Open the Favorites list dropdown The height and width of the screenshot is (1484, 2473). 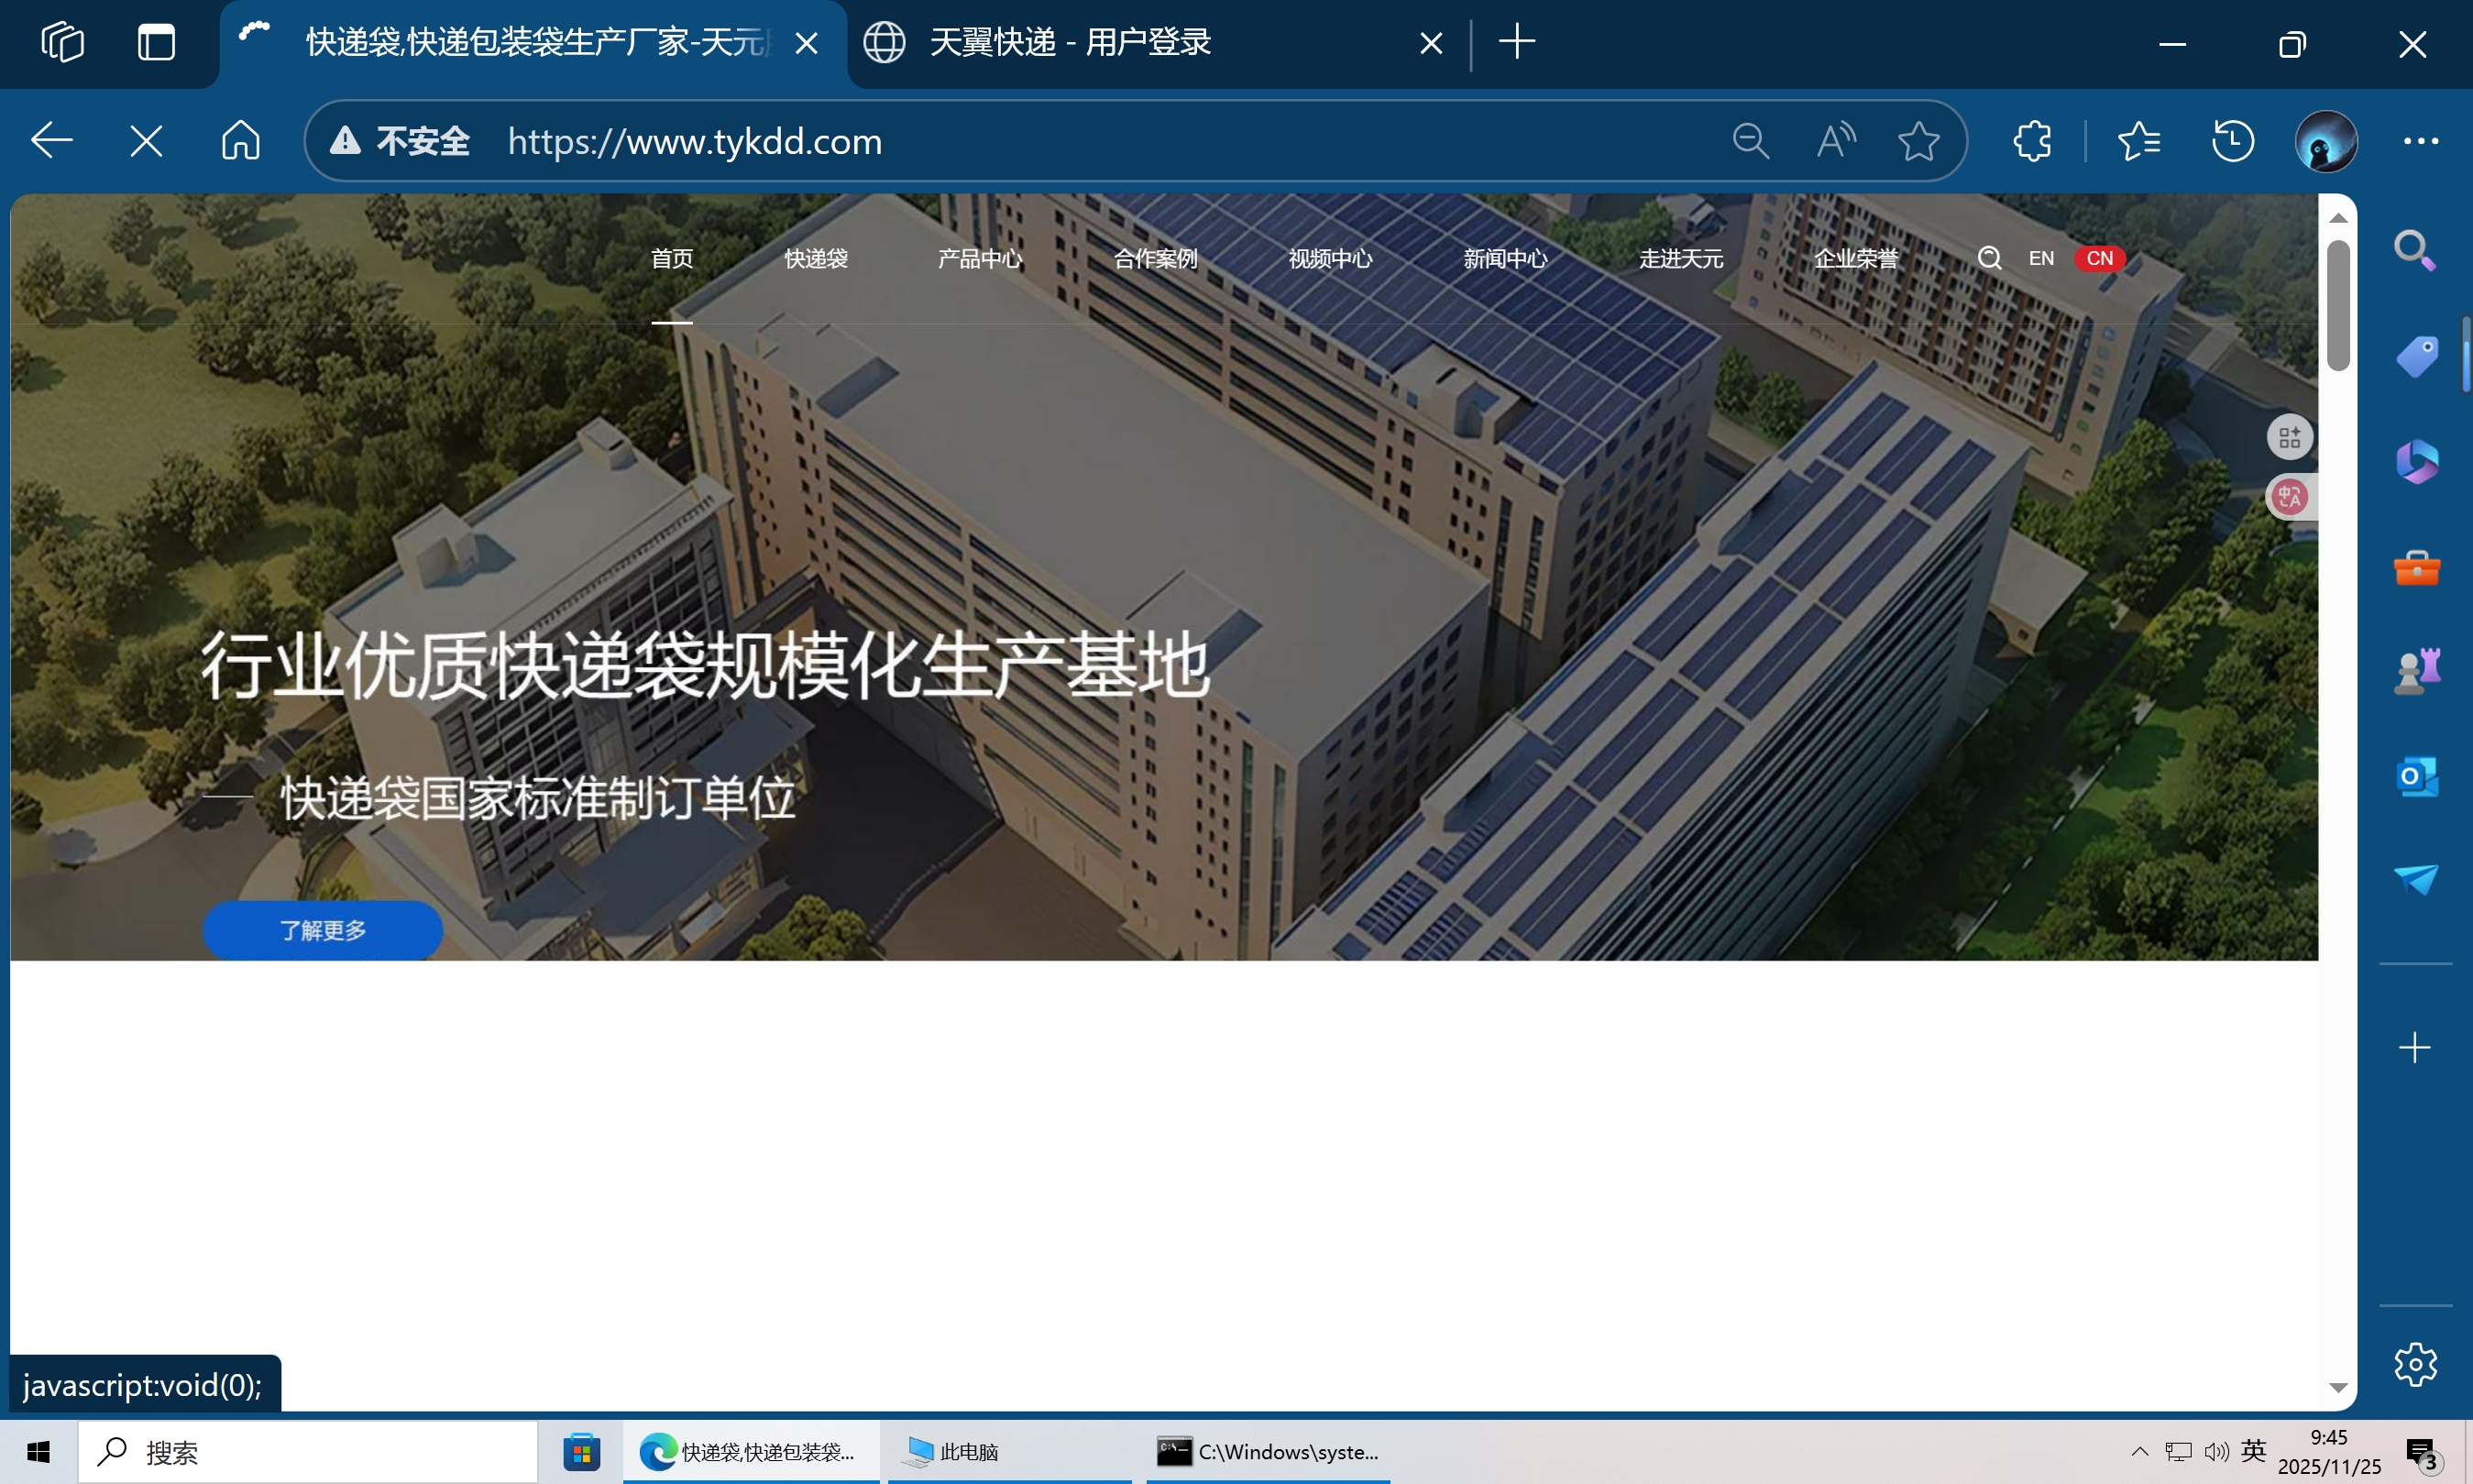[x=2138, y=141]
